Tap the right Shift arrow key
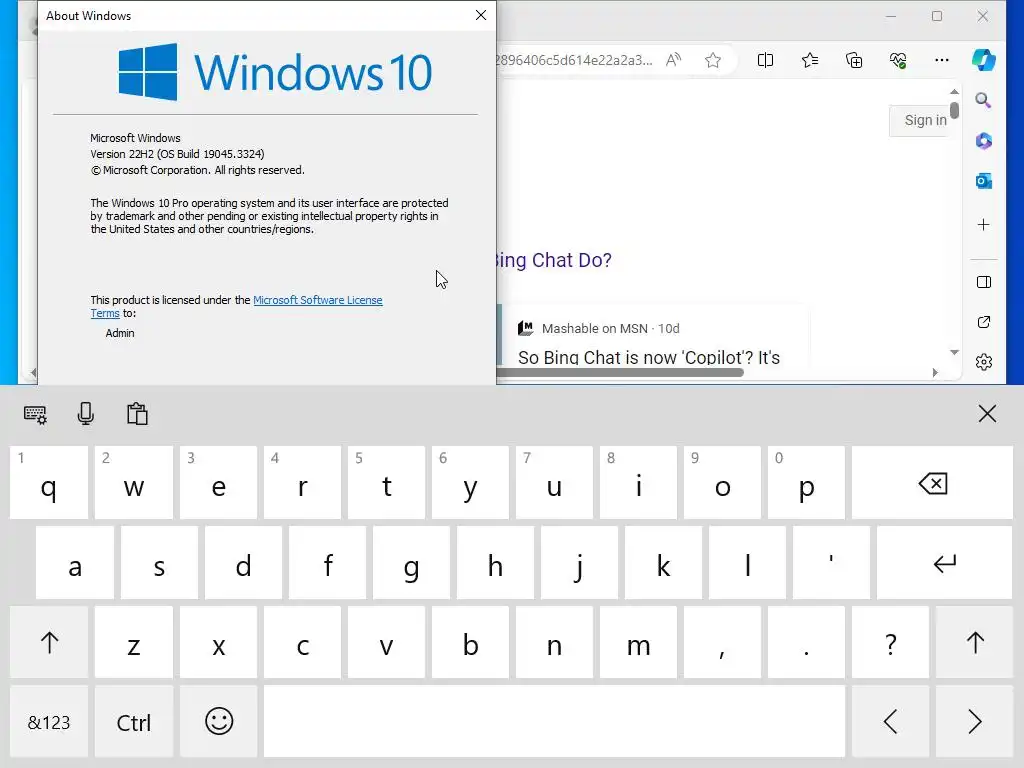Viewport: 1024px width, 768px height. [974, 643]
